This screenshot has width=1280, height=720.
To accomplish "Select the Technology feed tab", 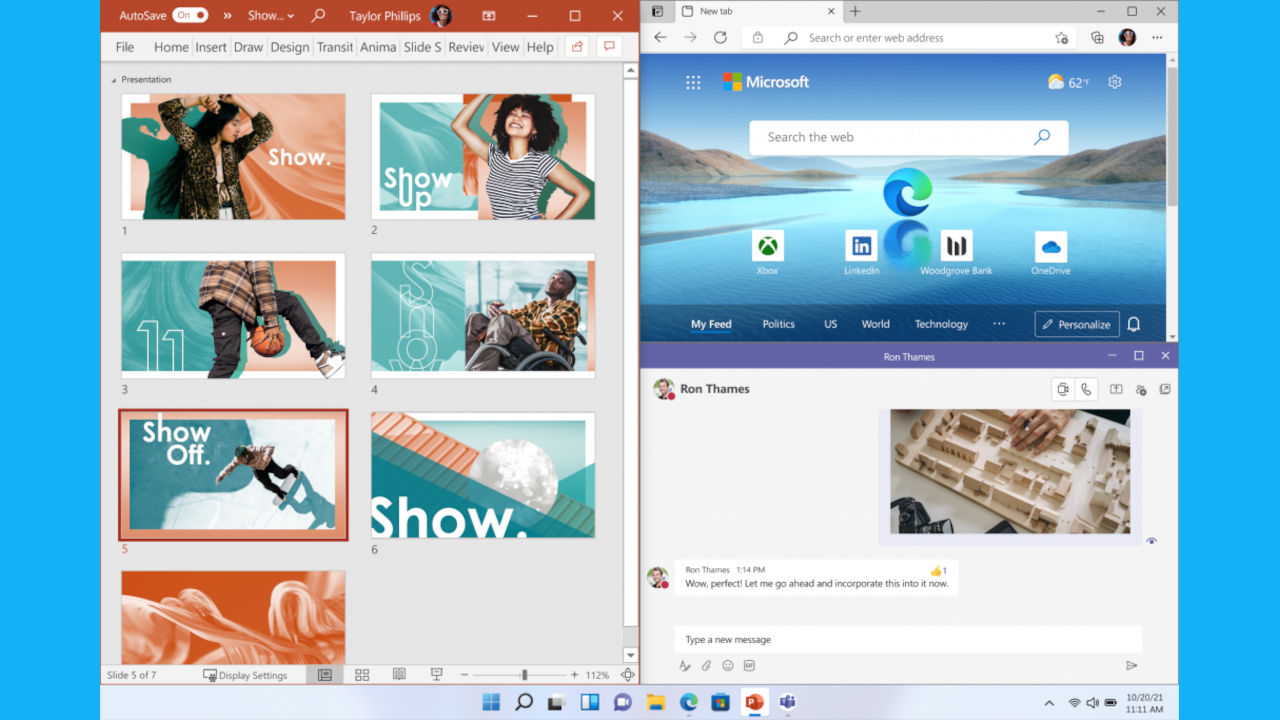I will 941,324.
